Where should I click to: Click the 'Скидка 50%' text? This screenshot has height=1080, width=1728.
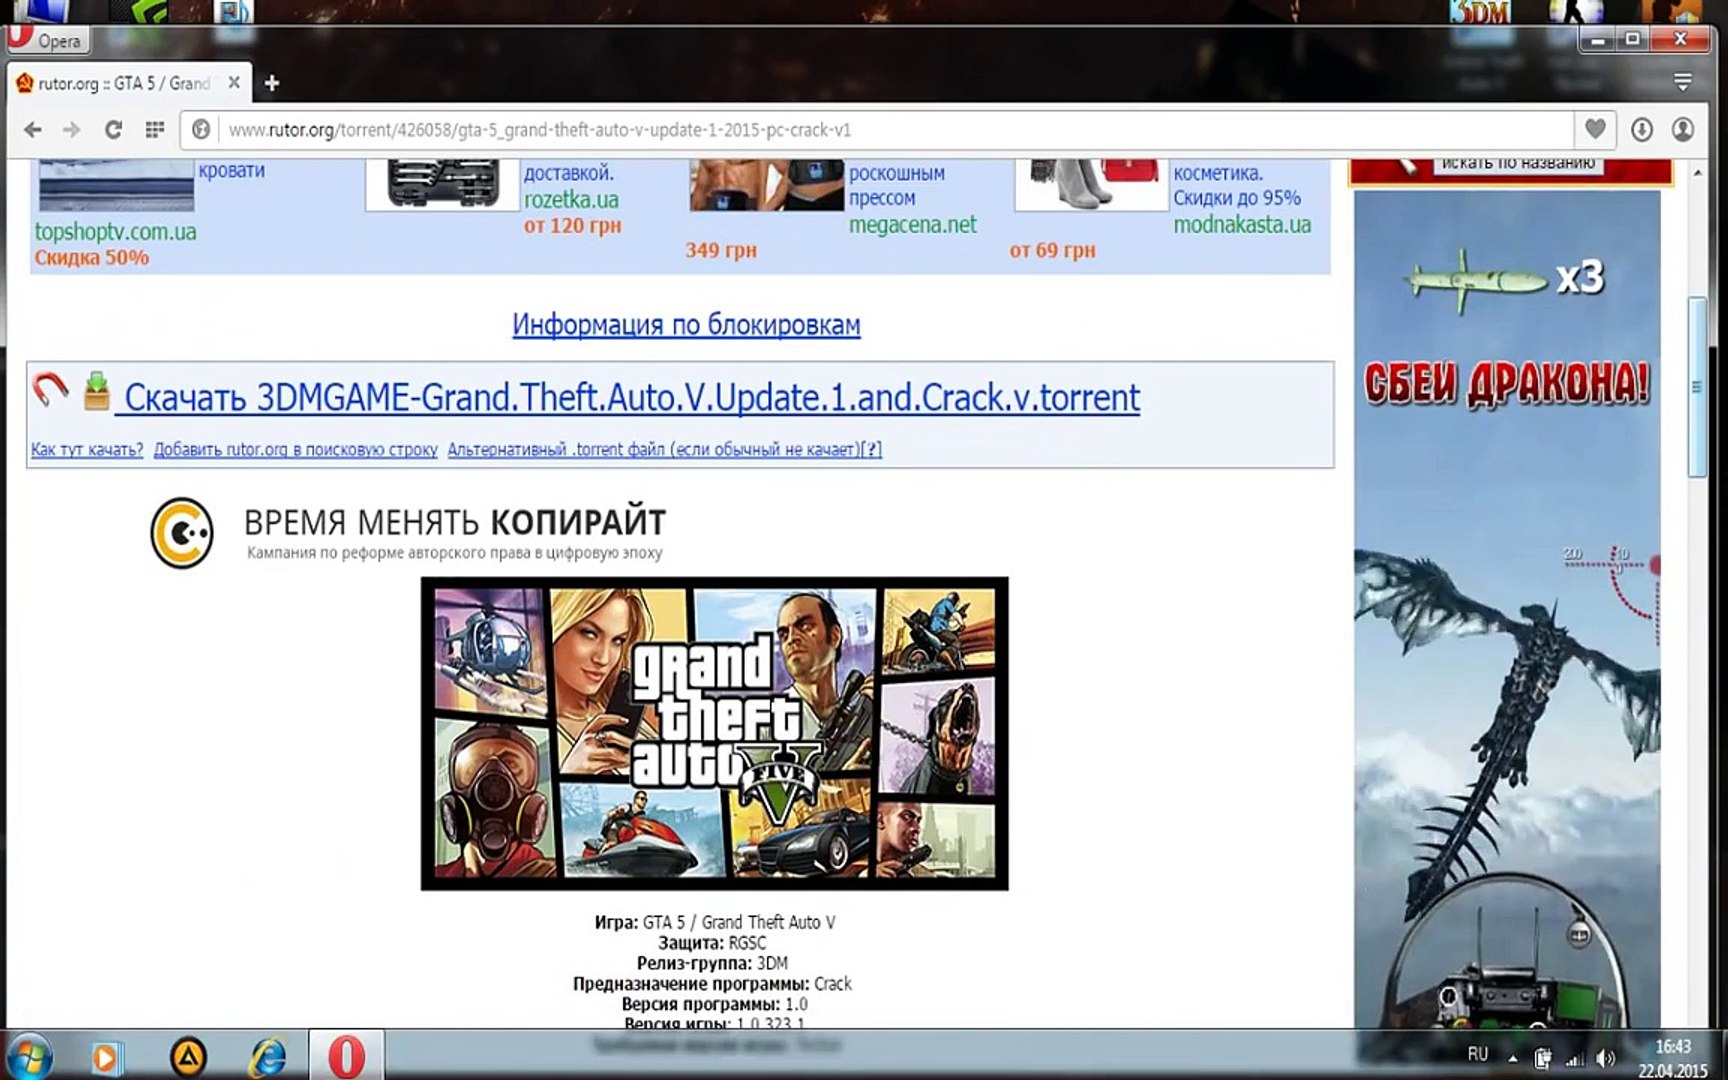point(92,258)
